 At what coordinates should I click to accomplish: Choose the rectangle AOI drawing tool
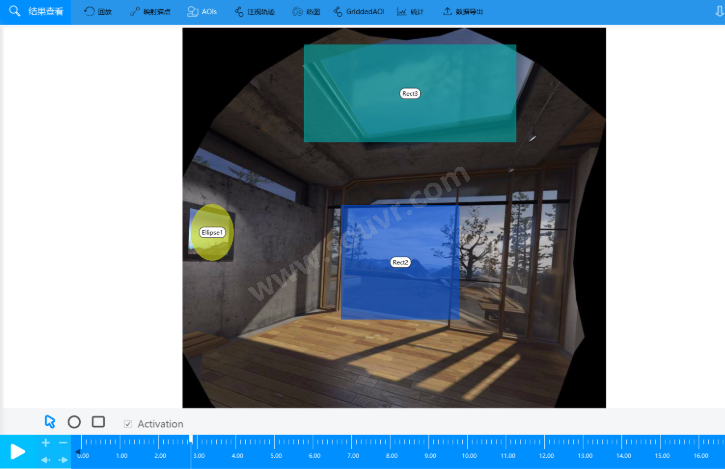pyautogui.click(x=98, y=421)
